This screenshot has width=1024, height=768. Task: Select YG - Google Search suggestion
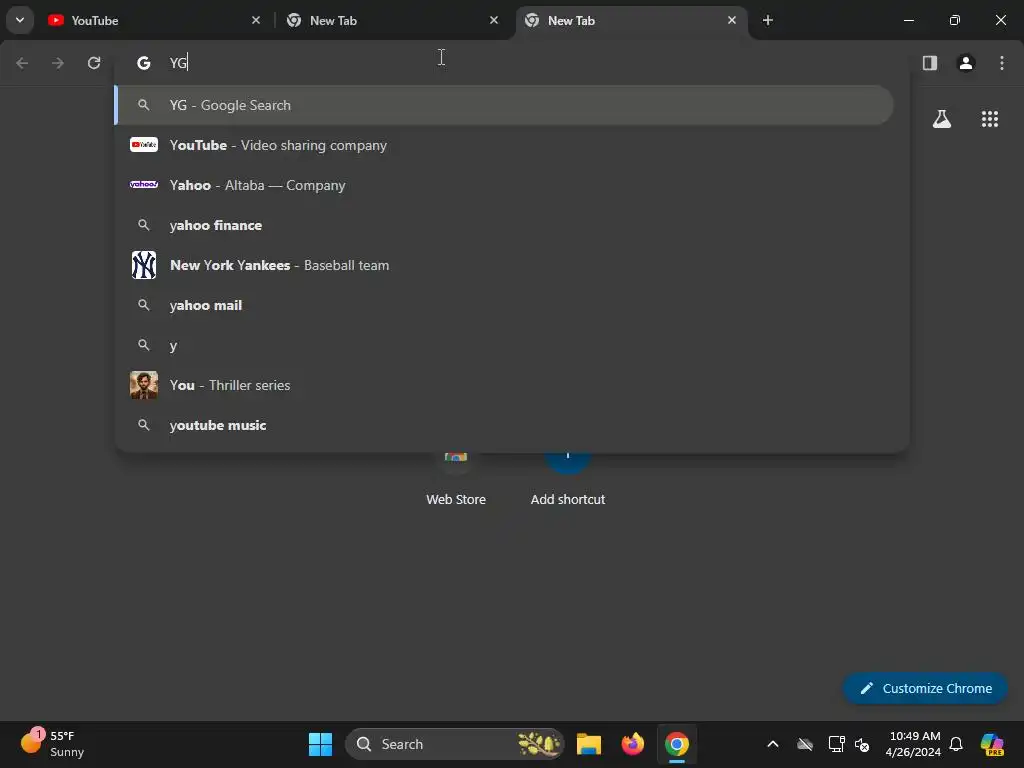[504, 105]
